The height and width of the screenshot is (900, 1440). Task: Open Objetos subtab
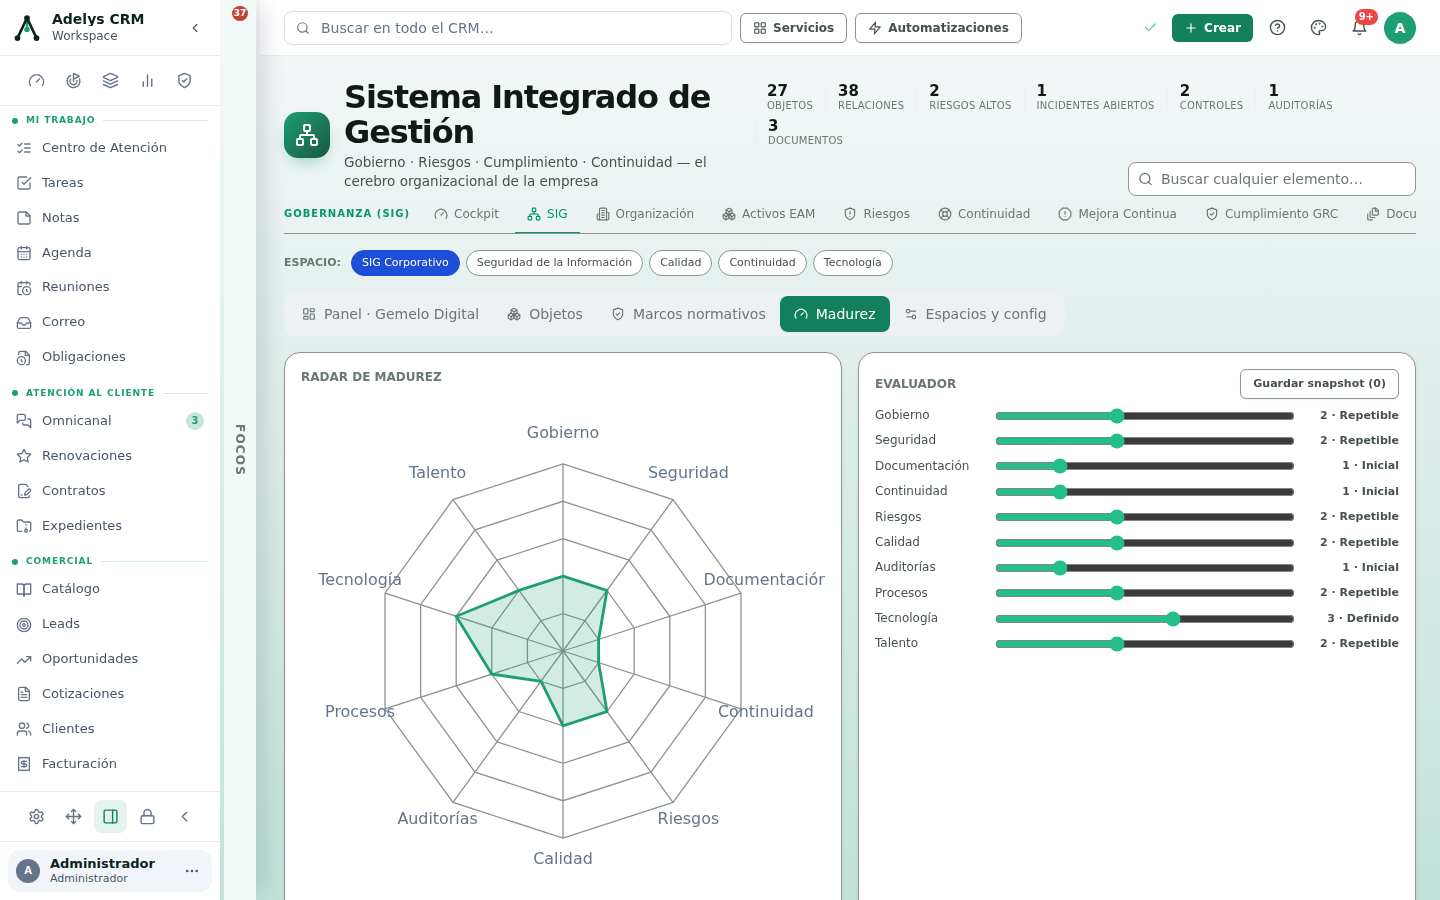[x=545, y=314]
